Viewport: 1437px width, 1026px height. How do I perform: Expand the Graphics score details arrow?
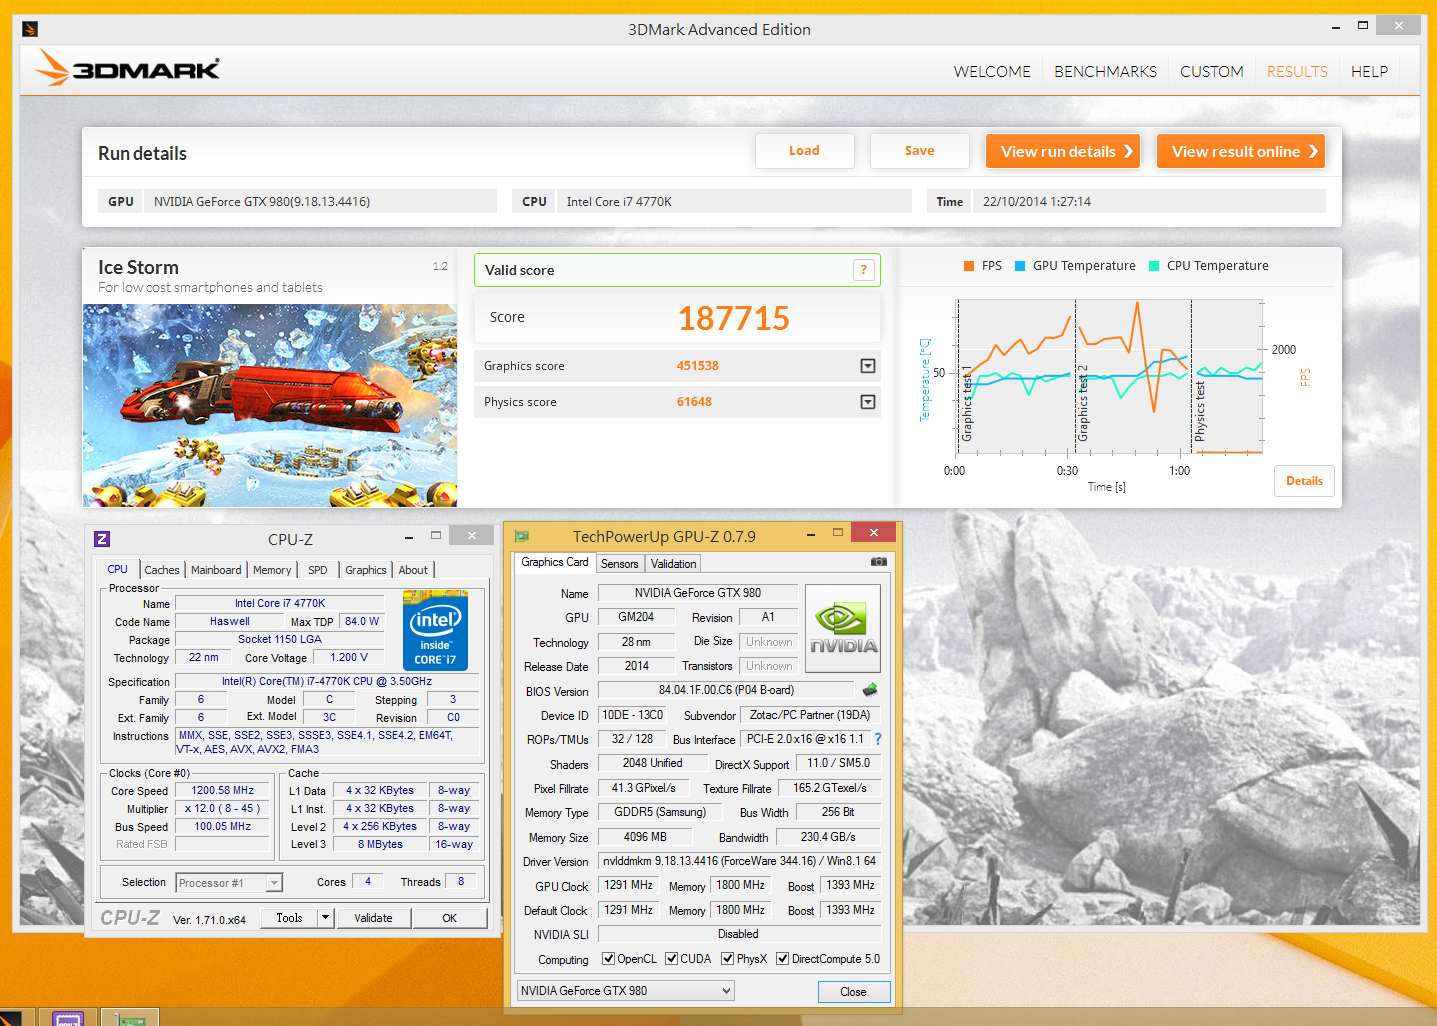868,366
